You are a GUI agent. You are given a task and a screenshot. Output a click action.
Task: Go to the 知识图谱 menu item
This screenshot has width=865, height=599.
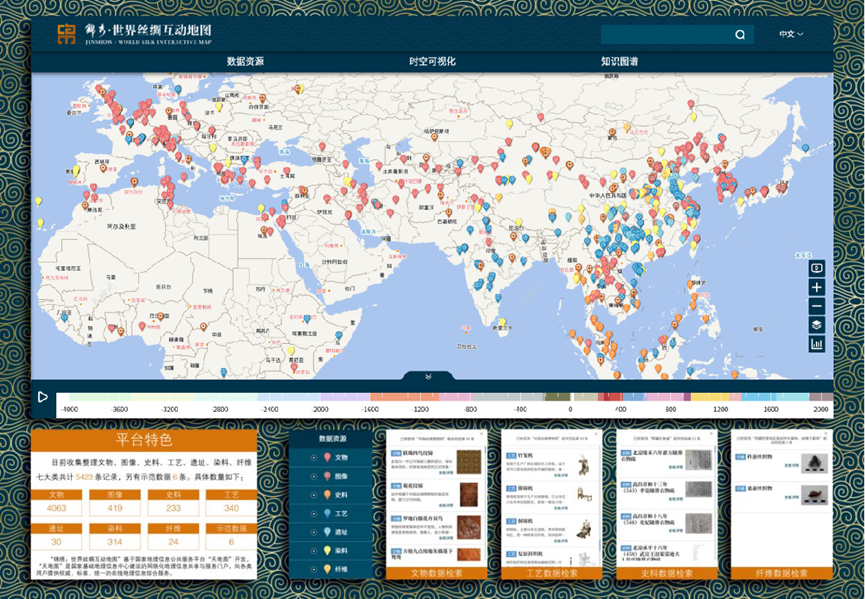(x=619, y=62)
